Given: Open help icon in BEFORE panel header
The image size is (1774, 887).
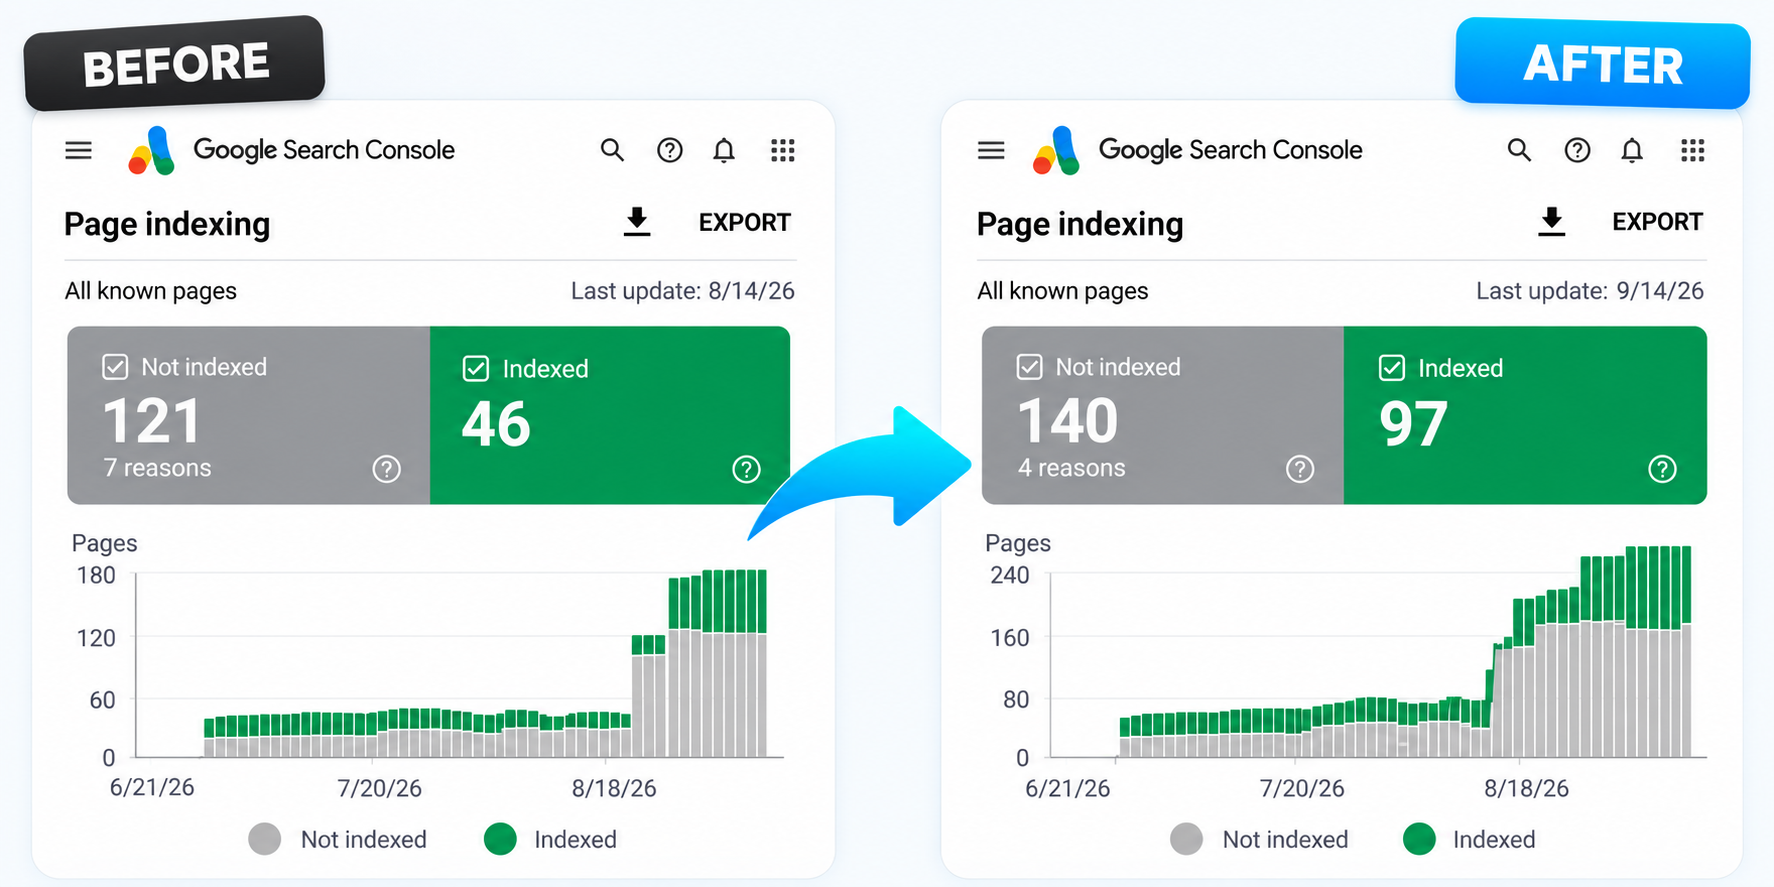Looking at the screenshot, I should 669,151.
